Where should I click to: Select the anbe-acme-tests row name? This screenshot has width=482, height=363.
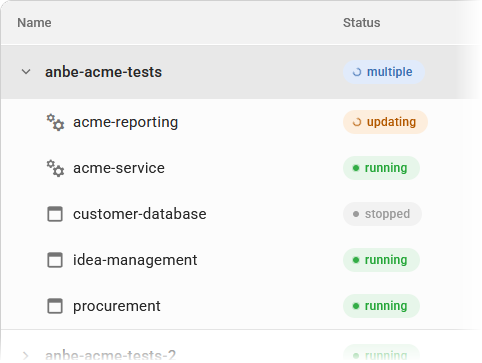pos(103,72)
